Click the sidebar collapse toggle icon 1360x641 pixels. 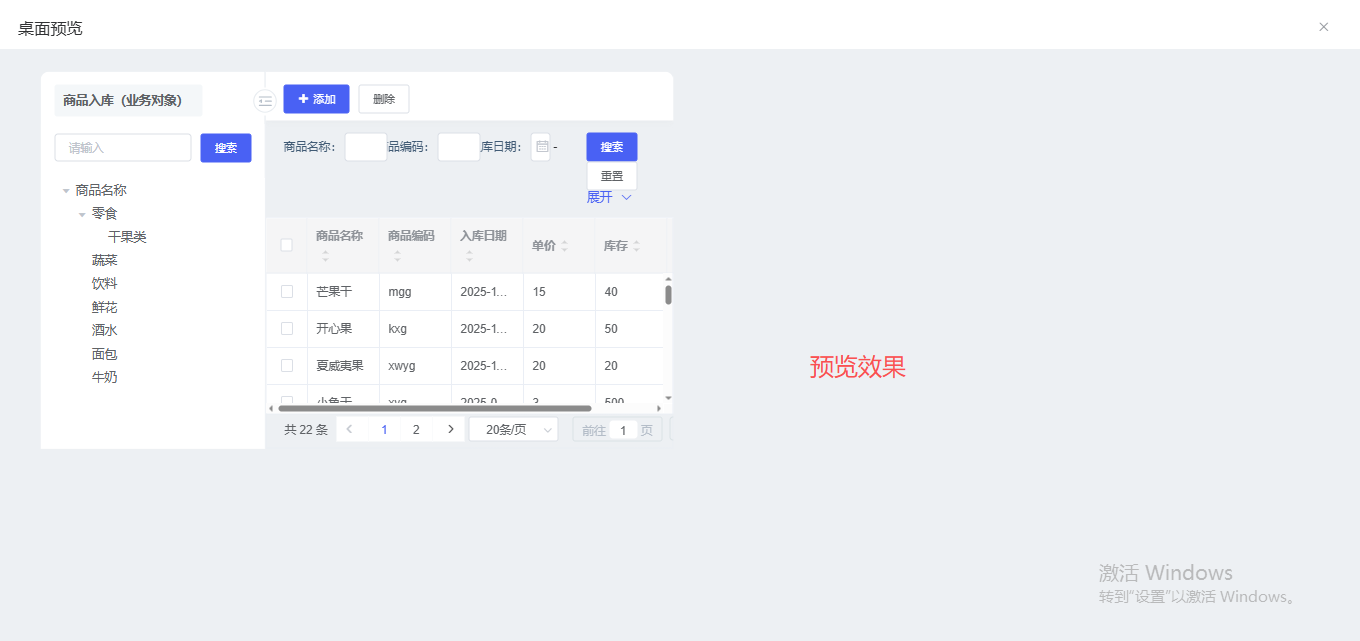[265, 100]
